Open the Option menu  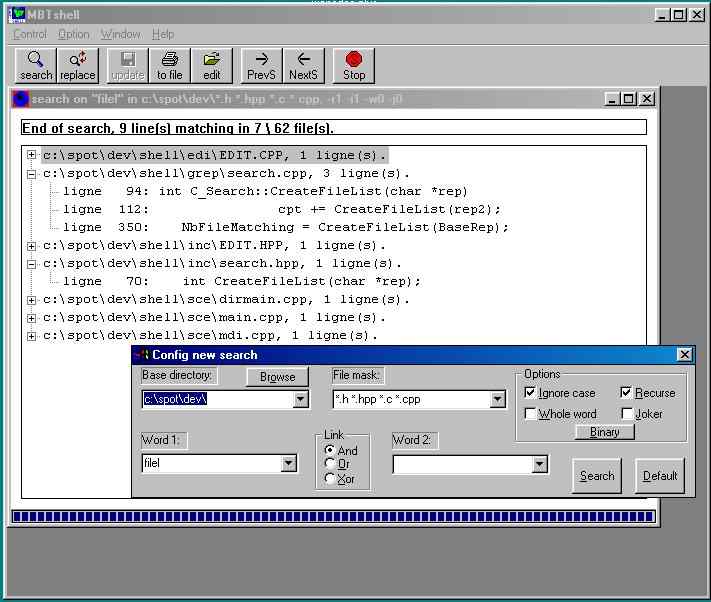73,34
